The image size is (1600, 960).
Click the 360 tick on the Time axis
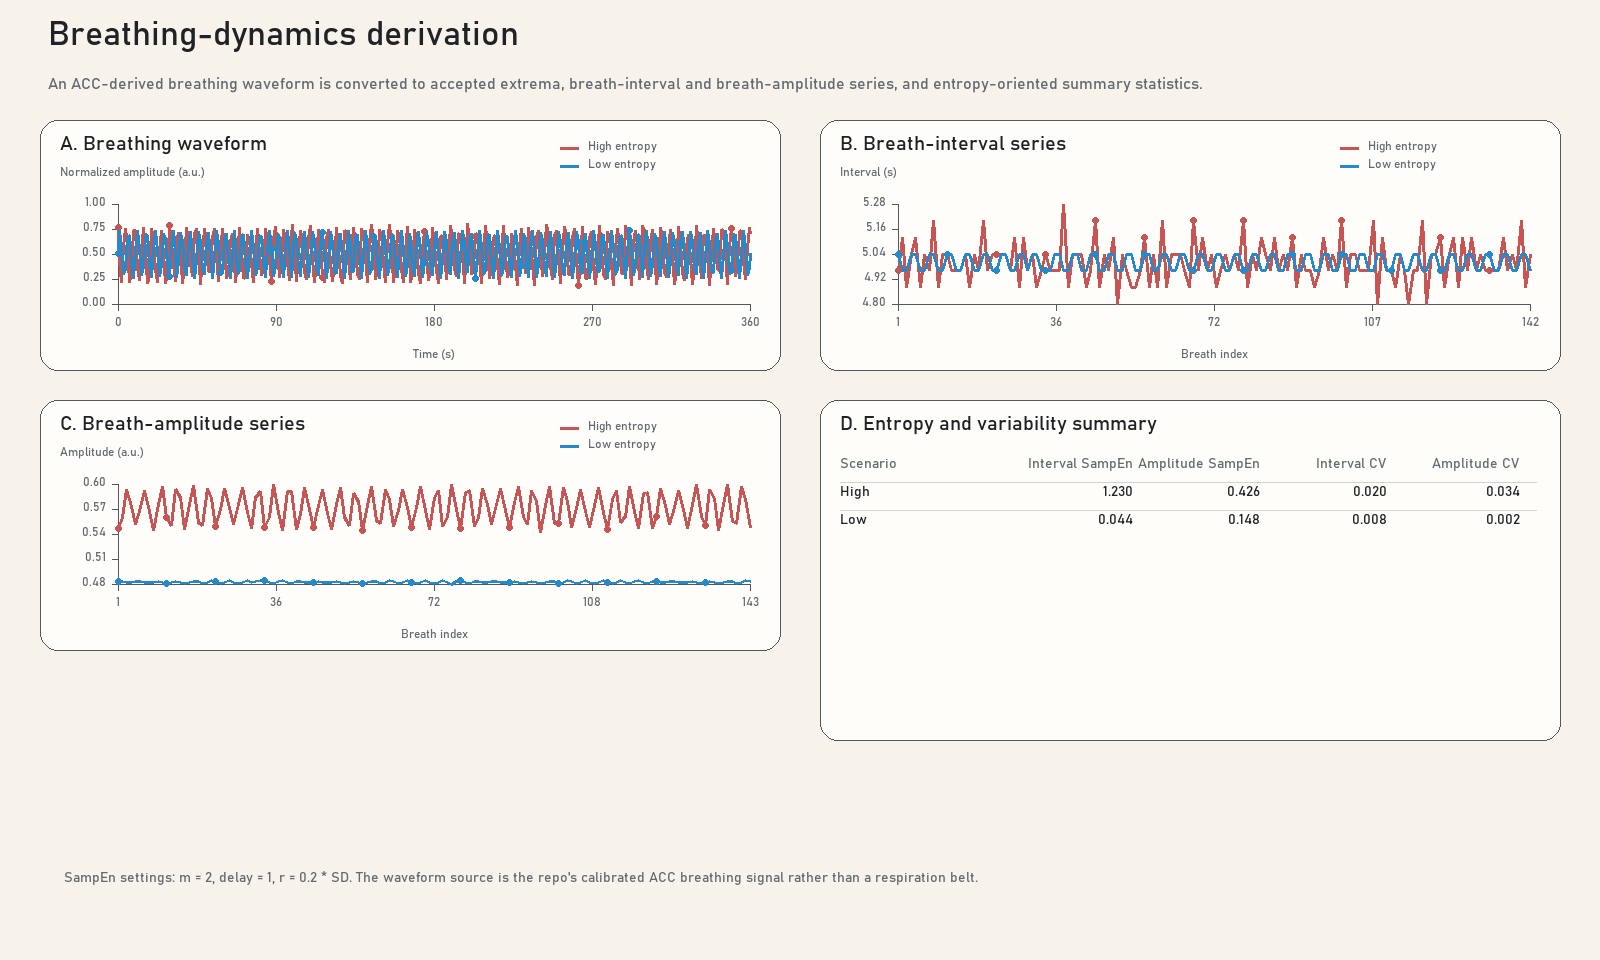pyautogui.click(x=750, y=322)
